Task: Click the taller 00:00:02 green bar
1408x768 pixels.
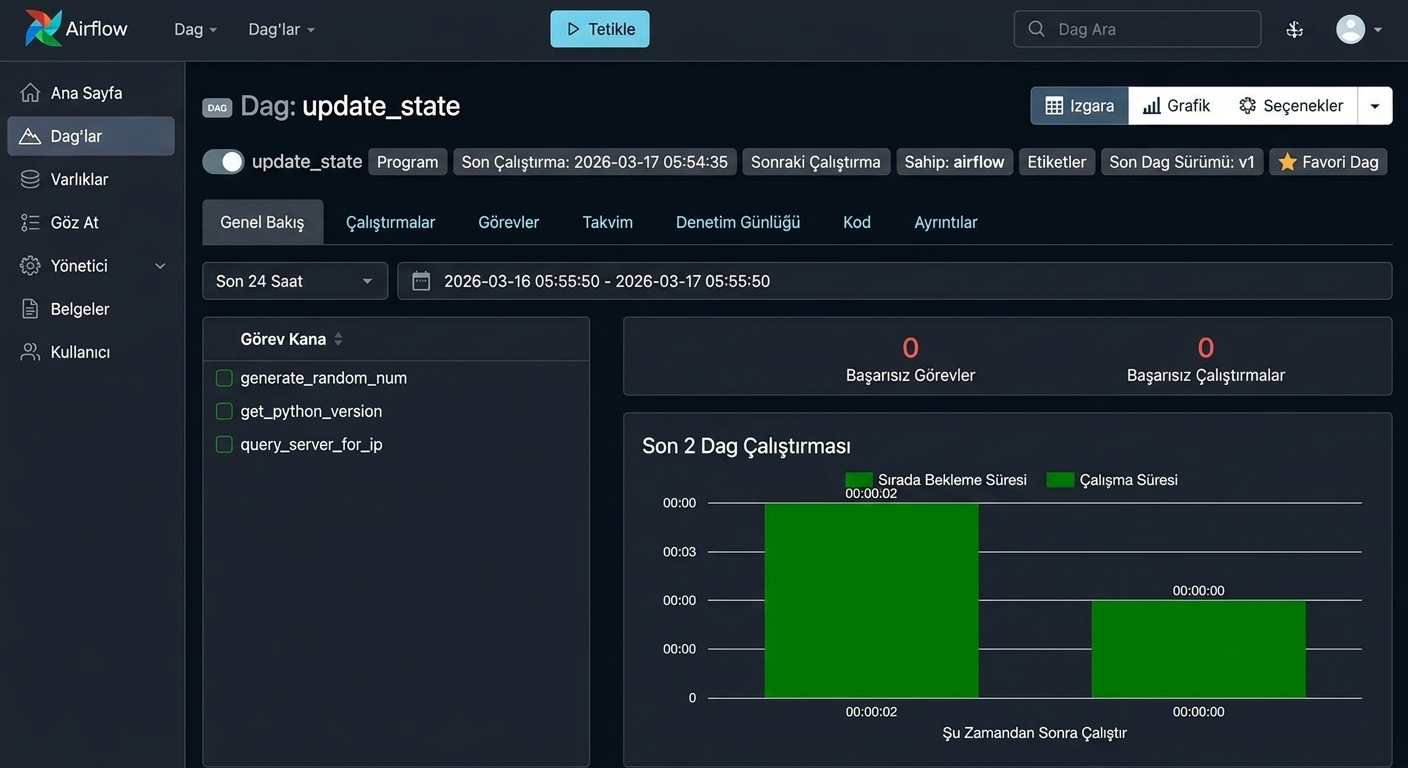Action: [x=871, y=600]
